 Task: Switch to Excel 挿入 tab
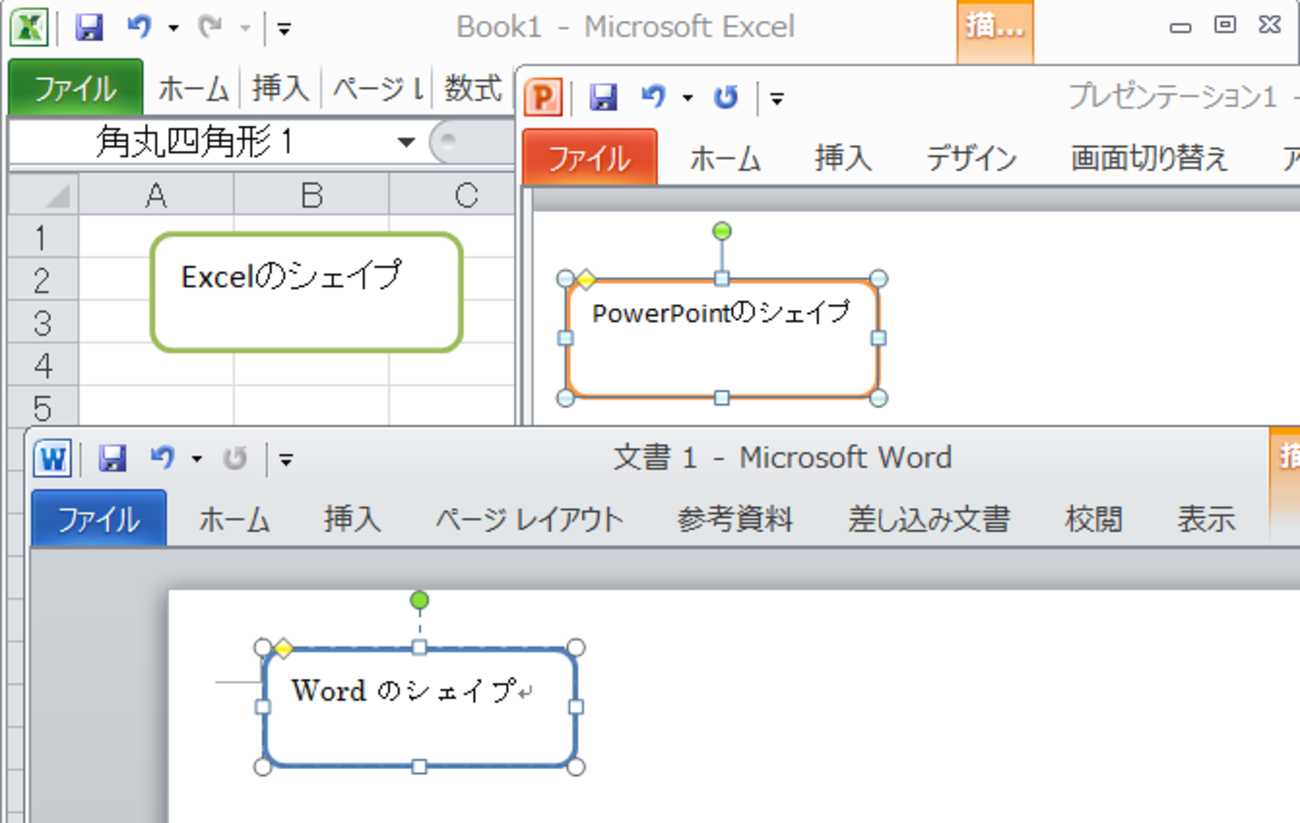coord(280,89)
